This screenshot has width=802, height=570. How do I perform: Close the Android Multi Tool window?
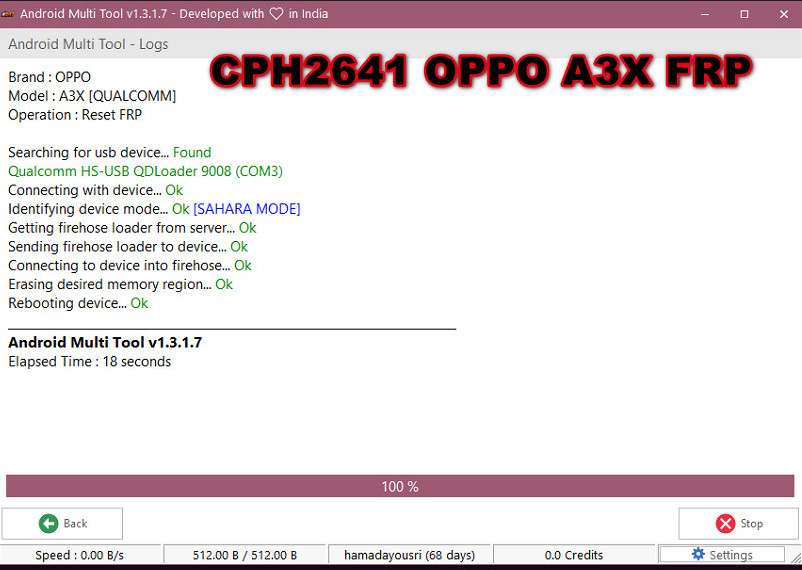(784, 14)
